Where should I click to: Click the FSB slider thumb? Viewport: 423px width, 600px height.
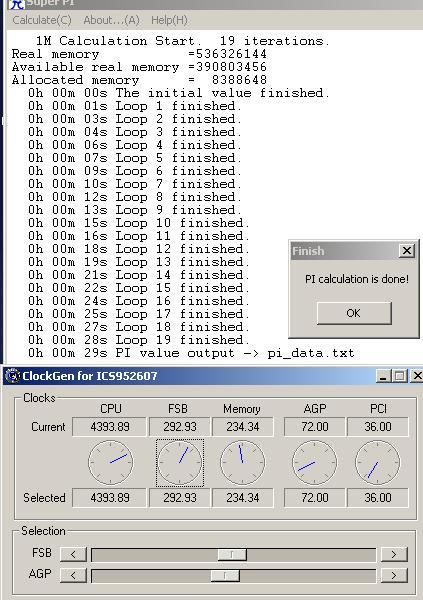[x=232, y=554]
